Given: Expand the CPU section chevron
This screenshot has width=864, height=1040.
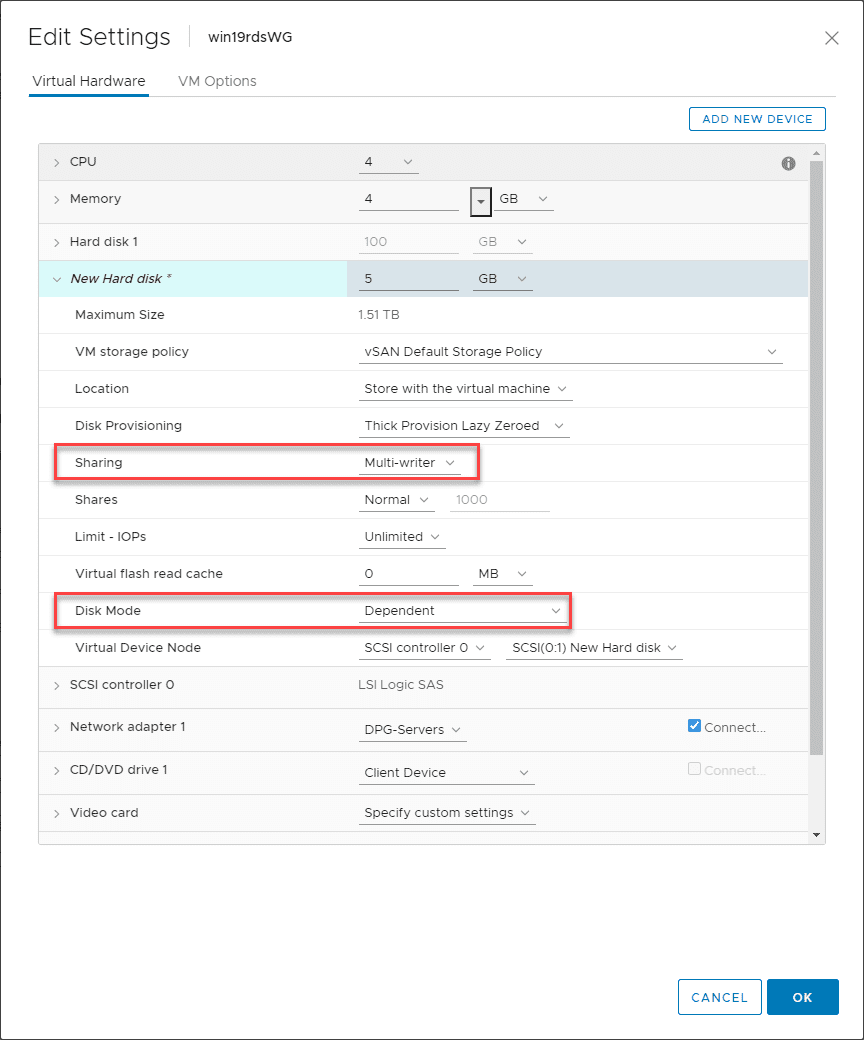Looking at the screenshot, I should [x=57, y=162].
